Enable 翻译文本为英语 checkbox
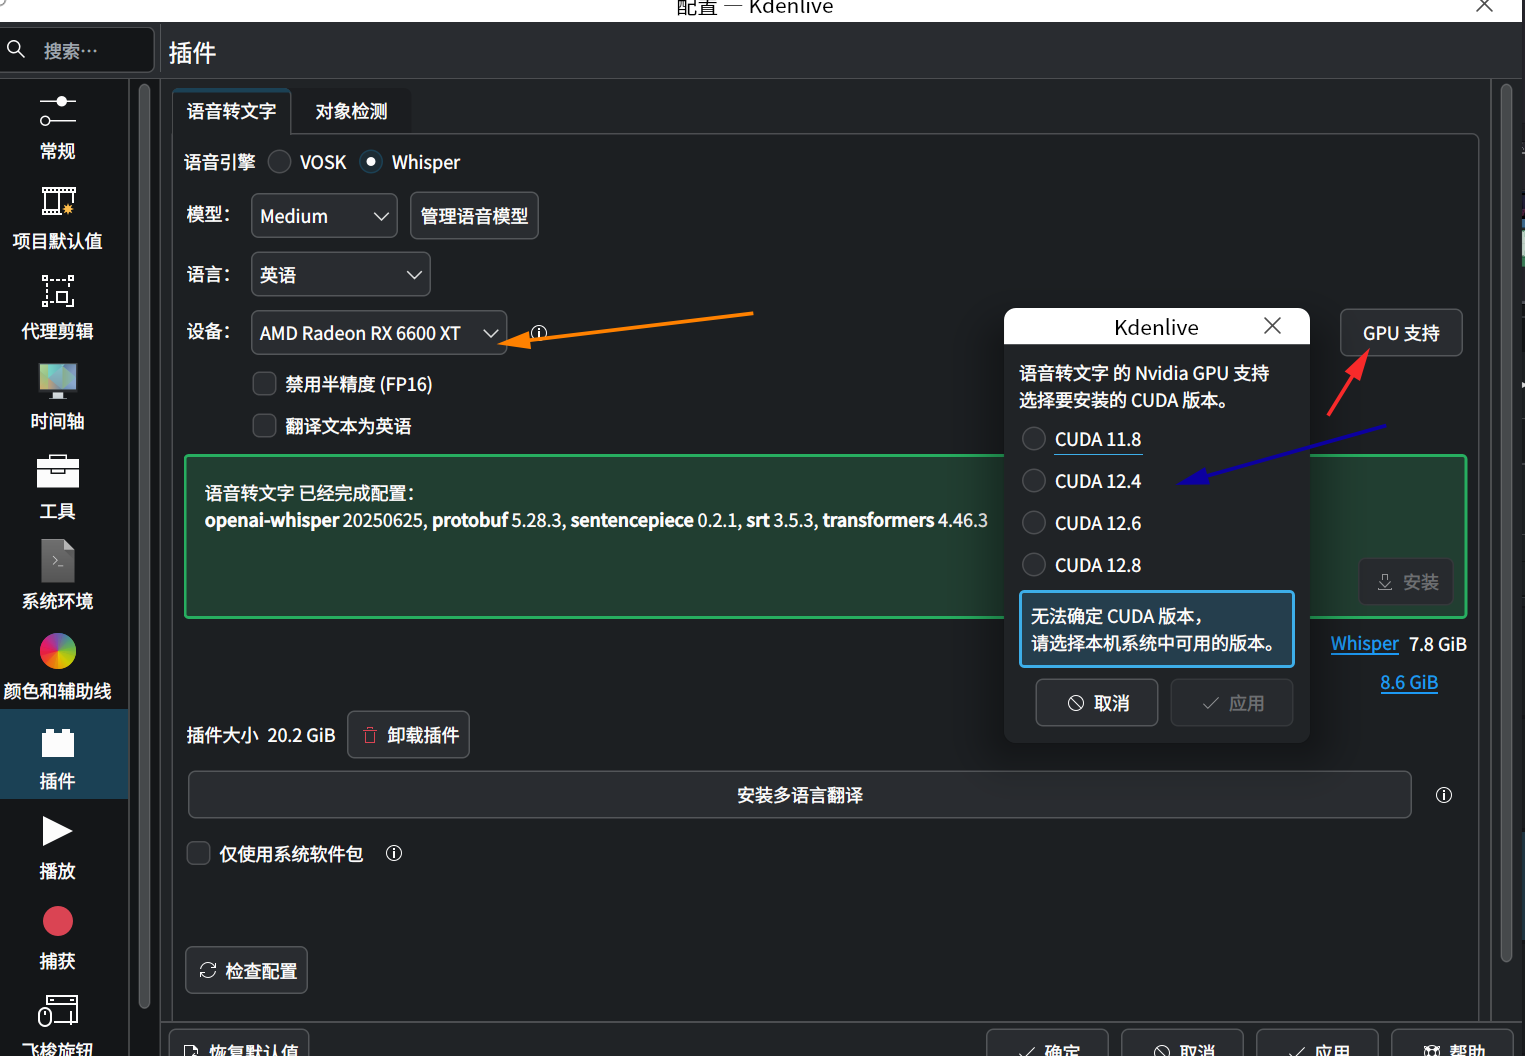The width and height of the screenshot is (1525, 1056). pyautogui.click(x=332, y=426)
